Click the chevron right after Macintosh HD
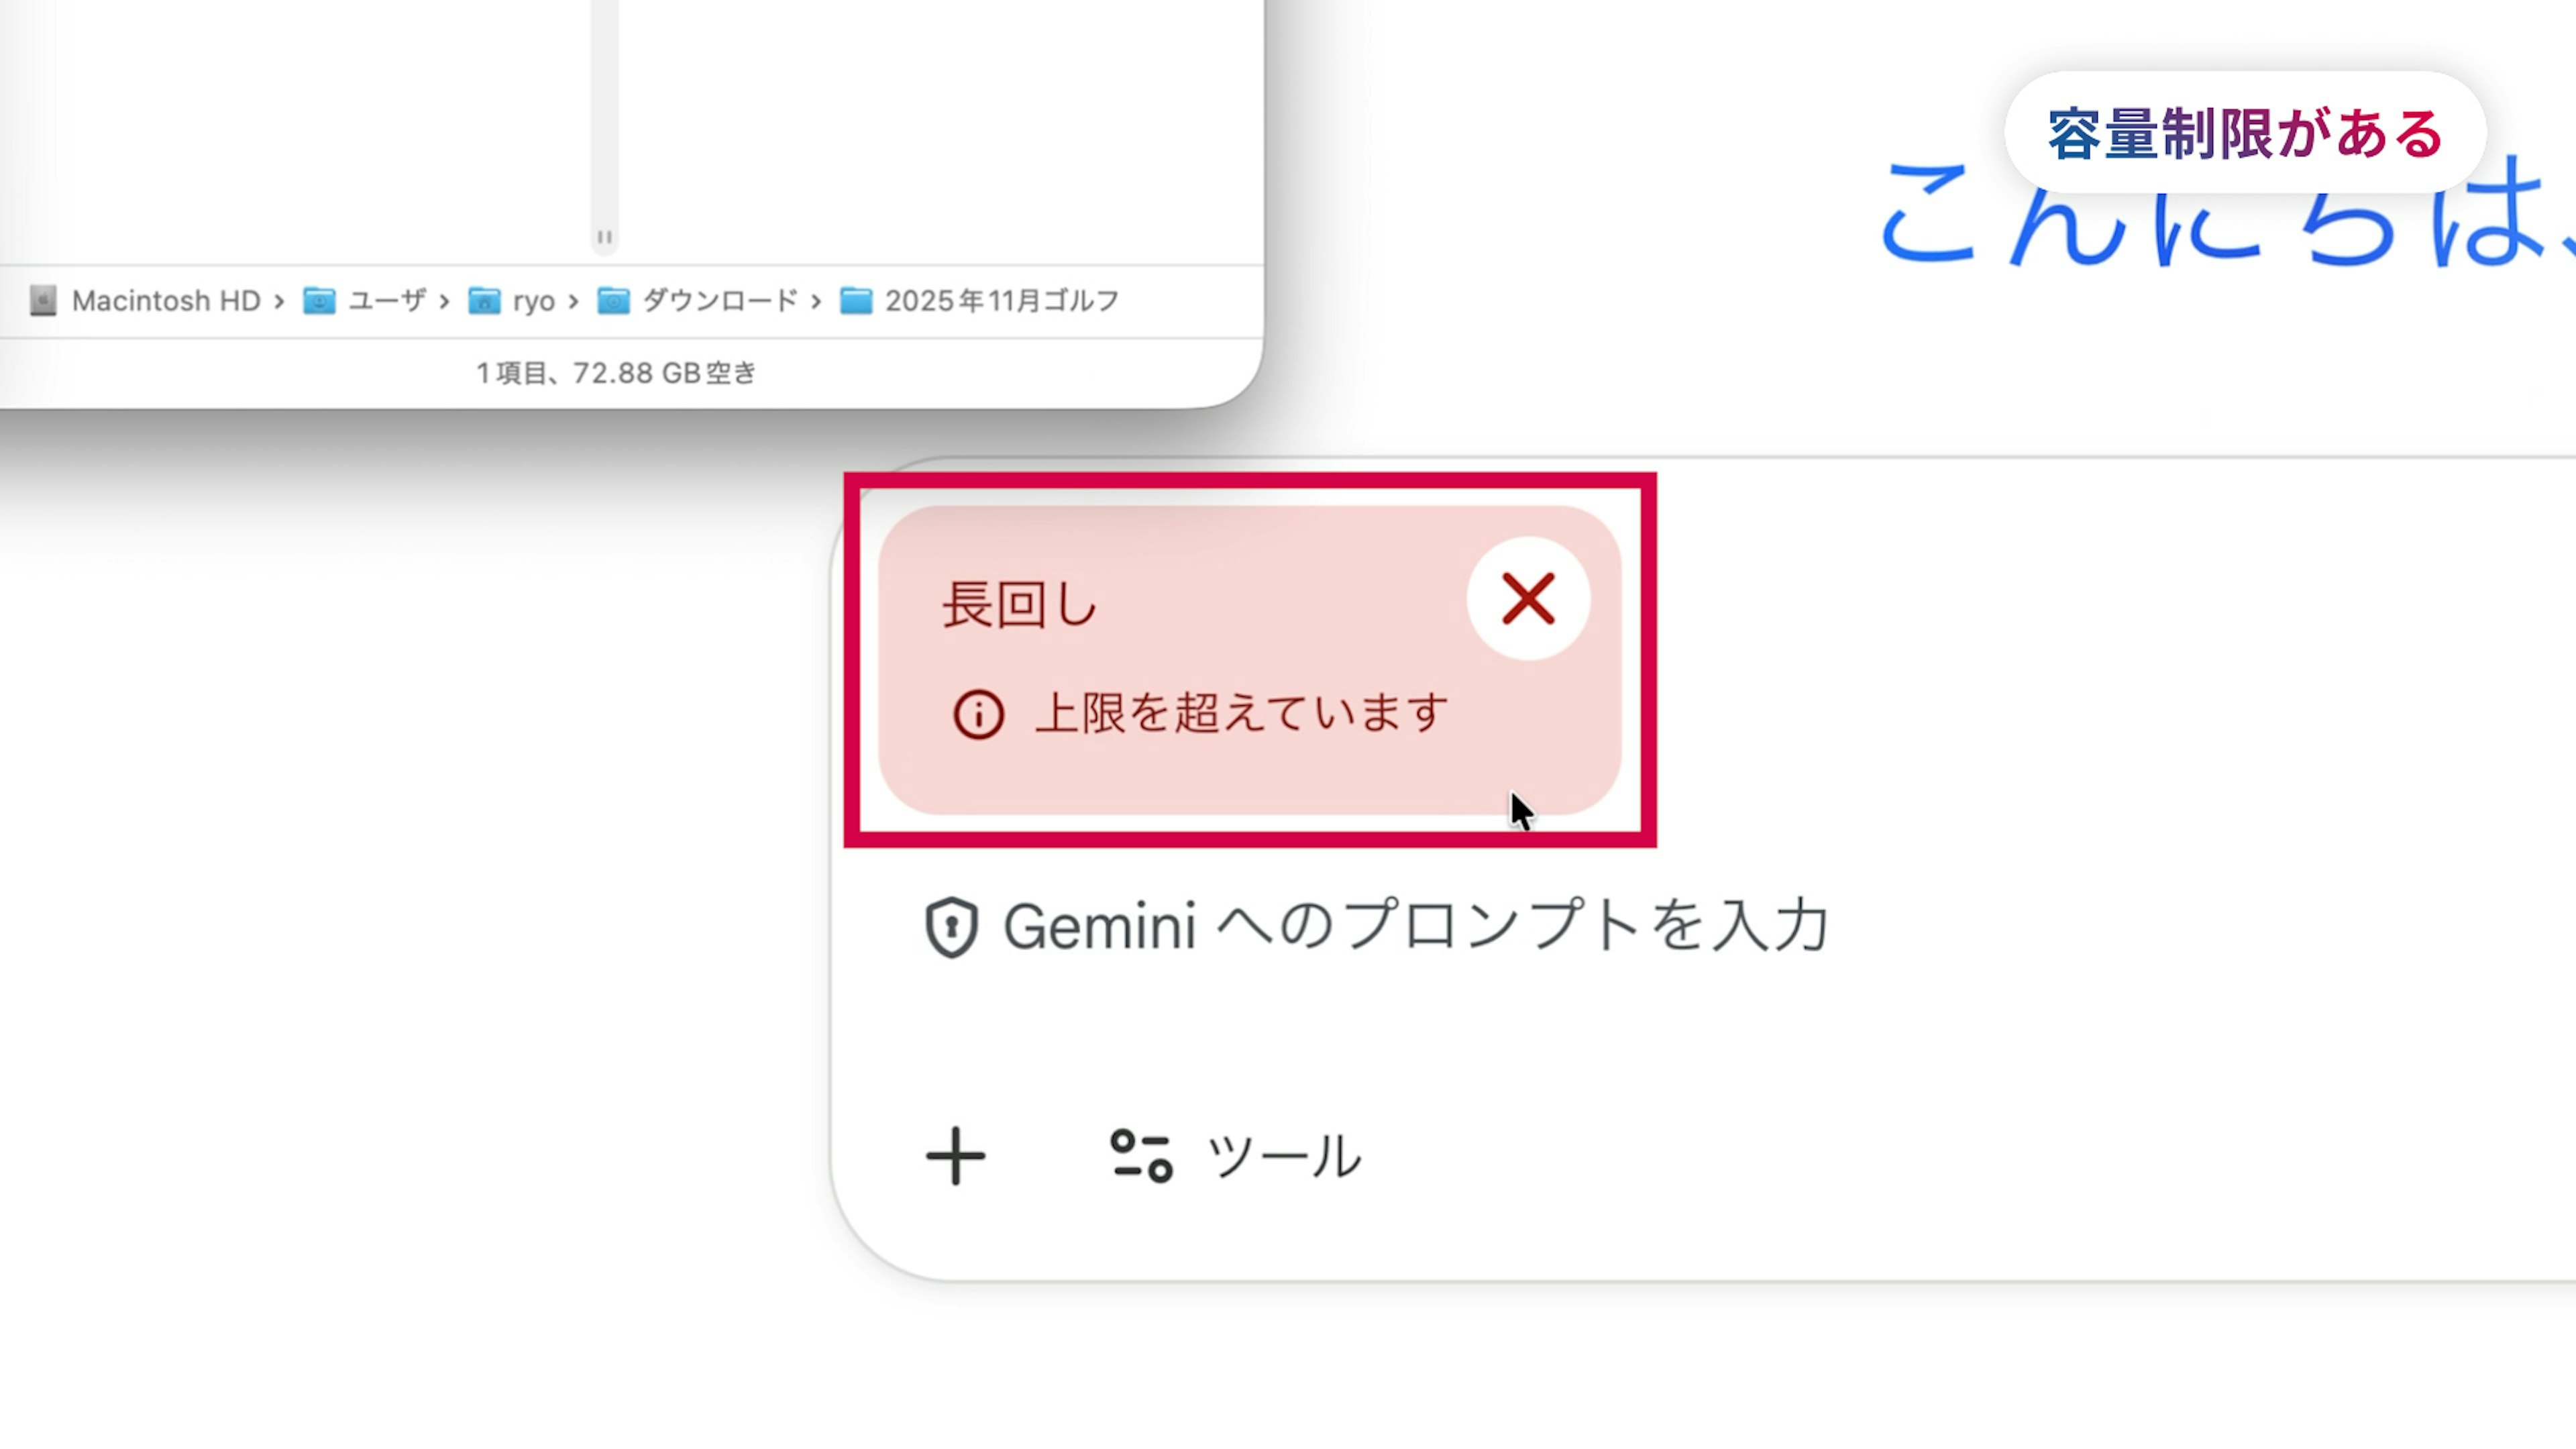The image size is (2576, 1449). (279, 301)
